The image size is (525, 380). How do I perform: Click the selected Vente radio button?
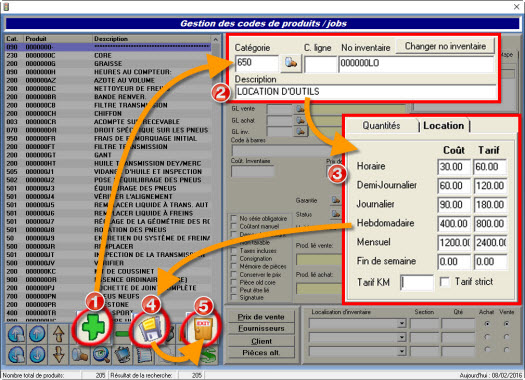507,324
